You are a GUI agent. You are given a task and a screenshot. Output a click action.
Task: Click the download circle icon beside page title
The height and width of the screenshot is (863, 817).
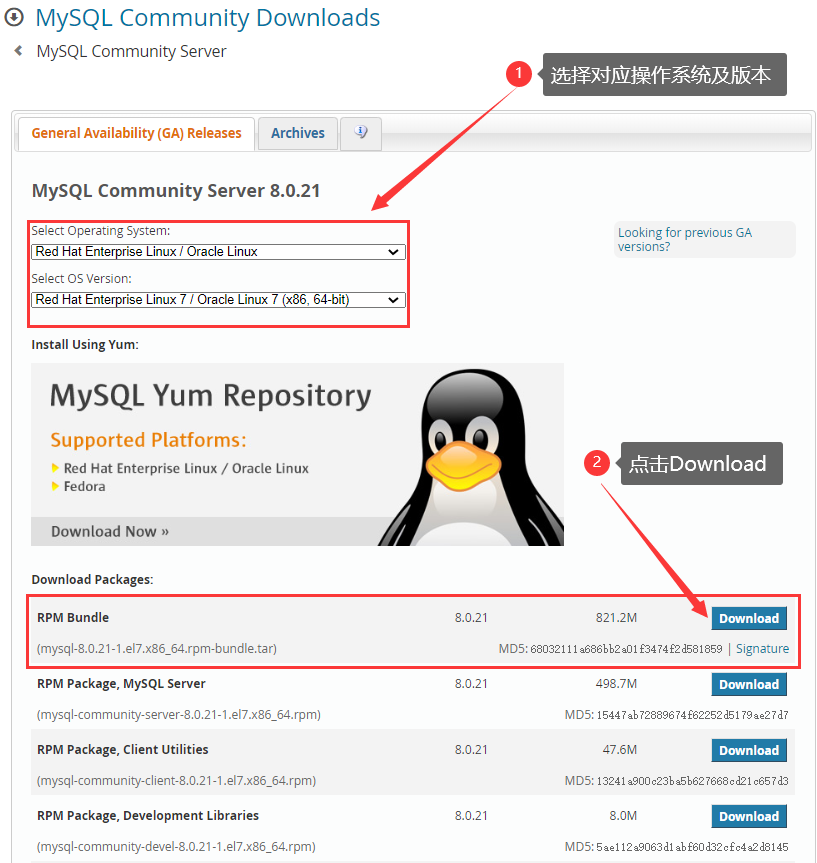tap(14, 18)
